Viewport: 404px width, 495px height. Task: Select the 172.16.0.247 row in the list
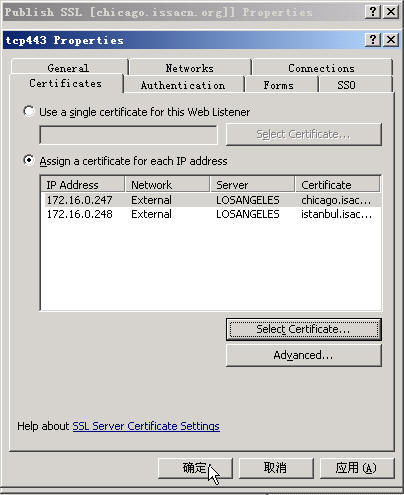211,200
